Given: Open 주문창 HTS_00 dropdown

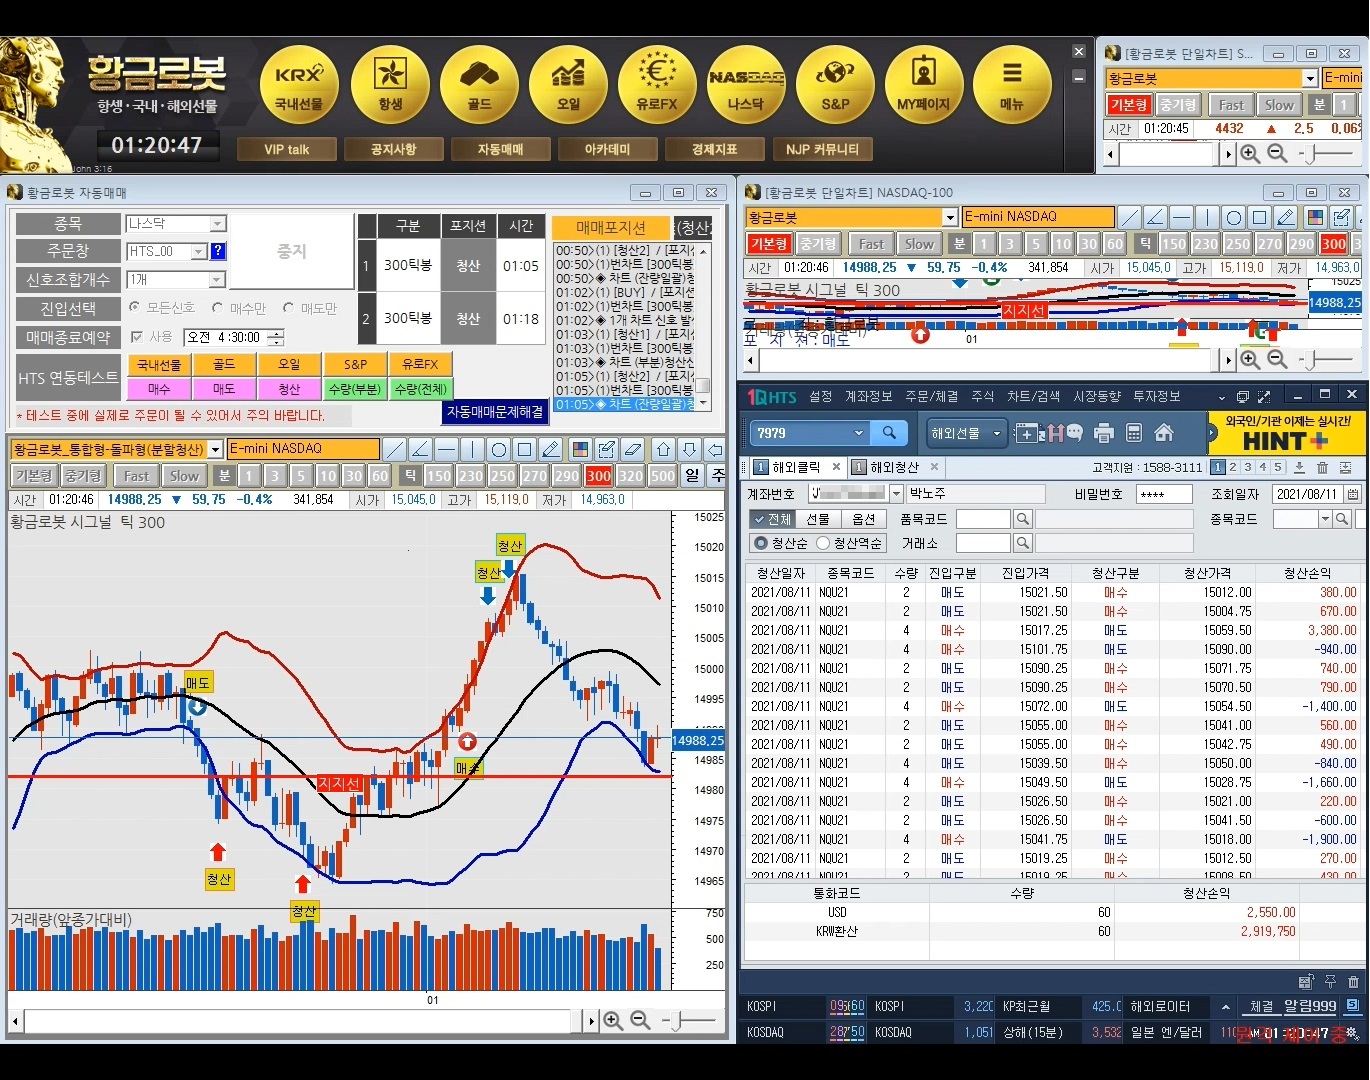Looking at the screenshot, I should coord(198,251).
